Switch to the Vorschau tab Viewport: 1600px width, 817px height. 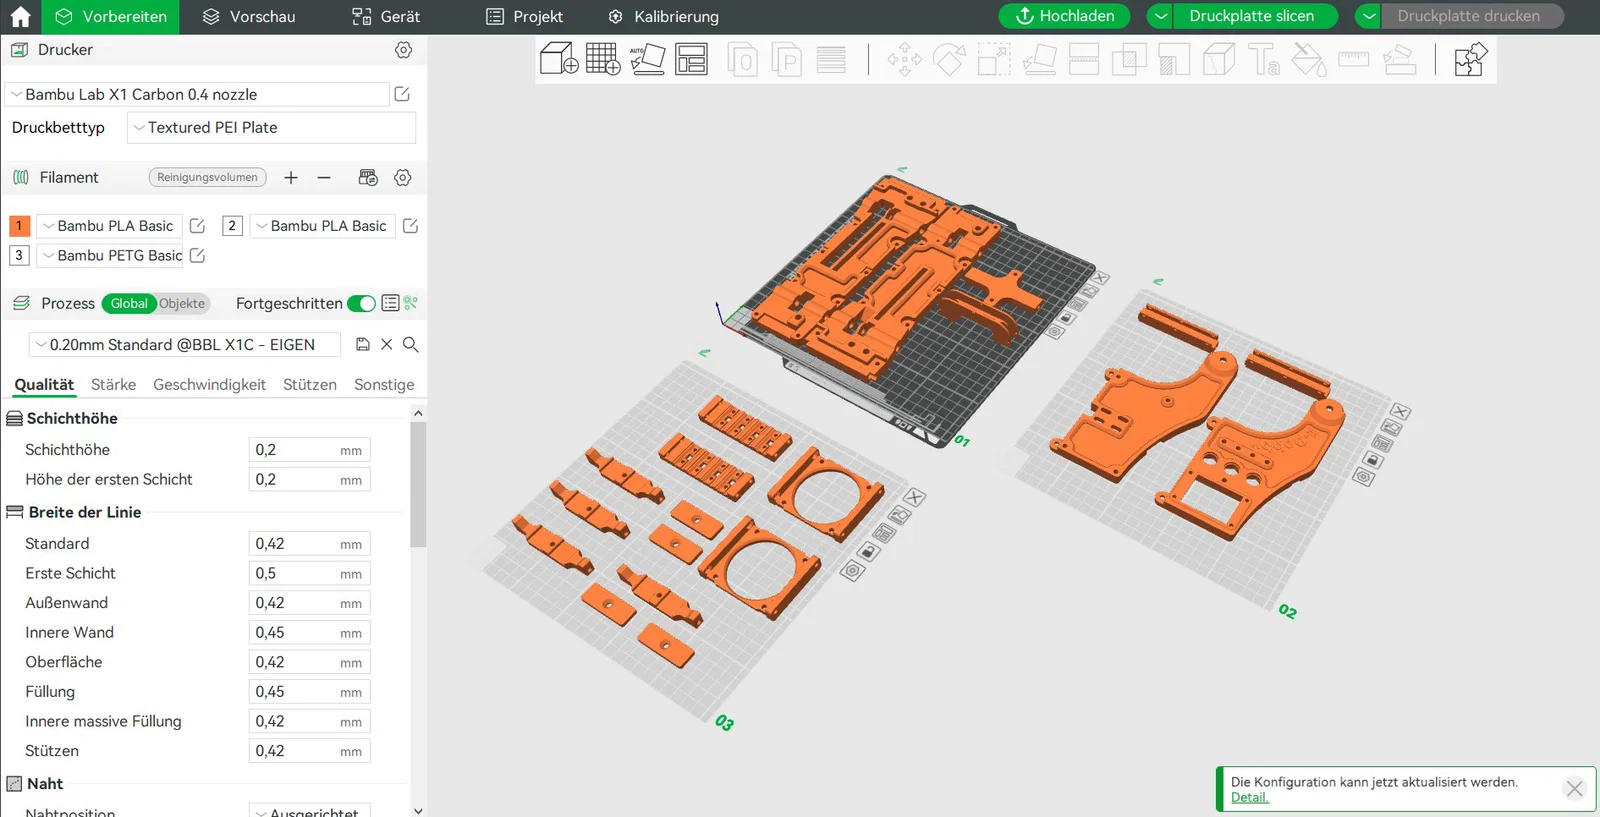(249, 17)
